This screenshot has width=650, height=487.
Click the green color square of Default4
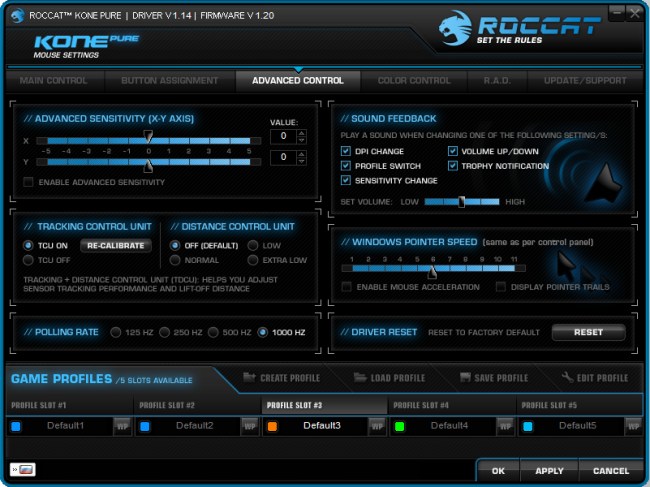(399, 426)
